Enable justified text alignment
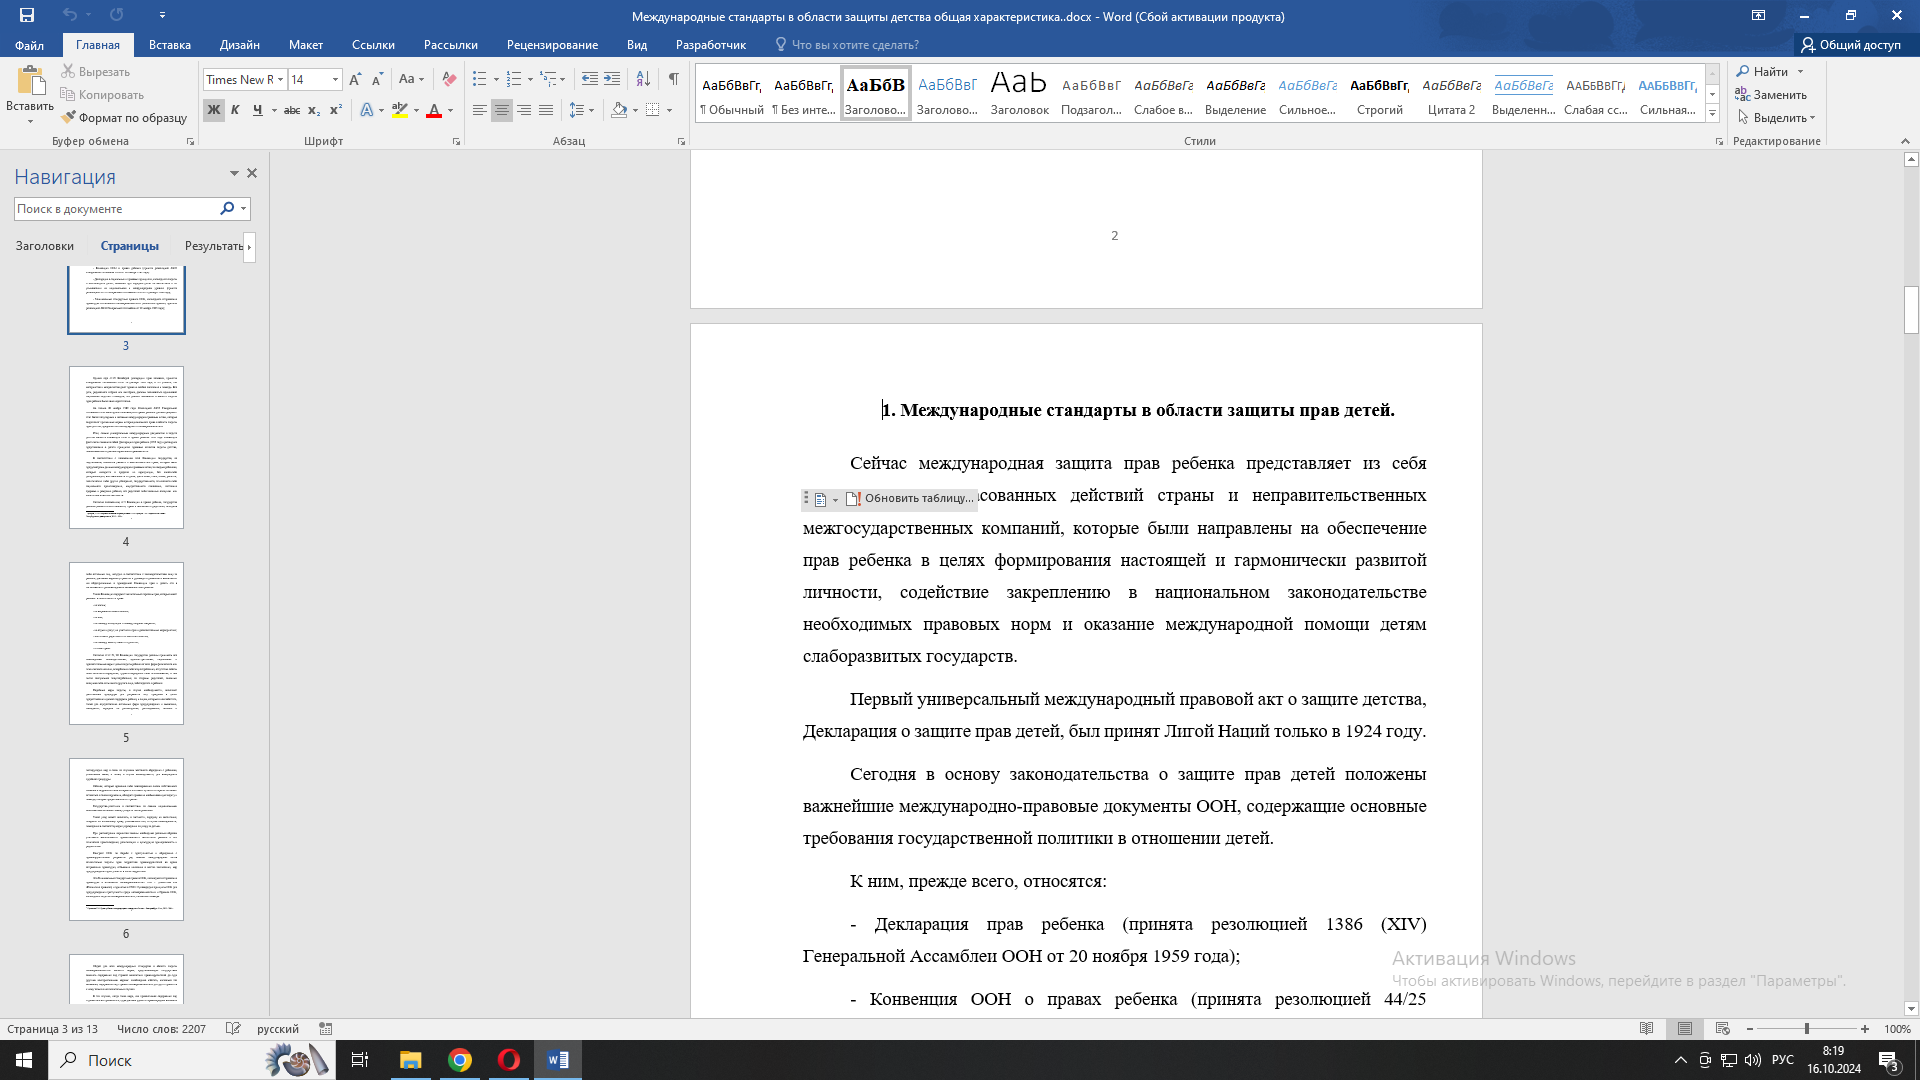Image resolution: width=1920 pixels, height=1080 pixels. [x=546, y=110]
